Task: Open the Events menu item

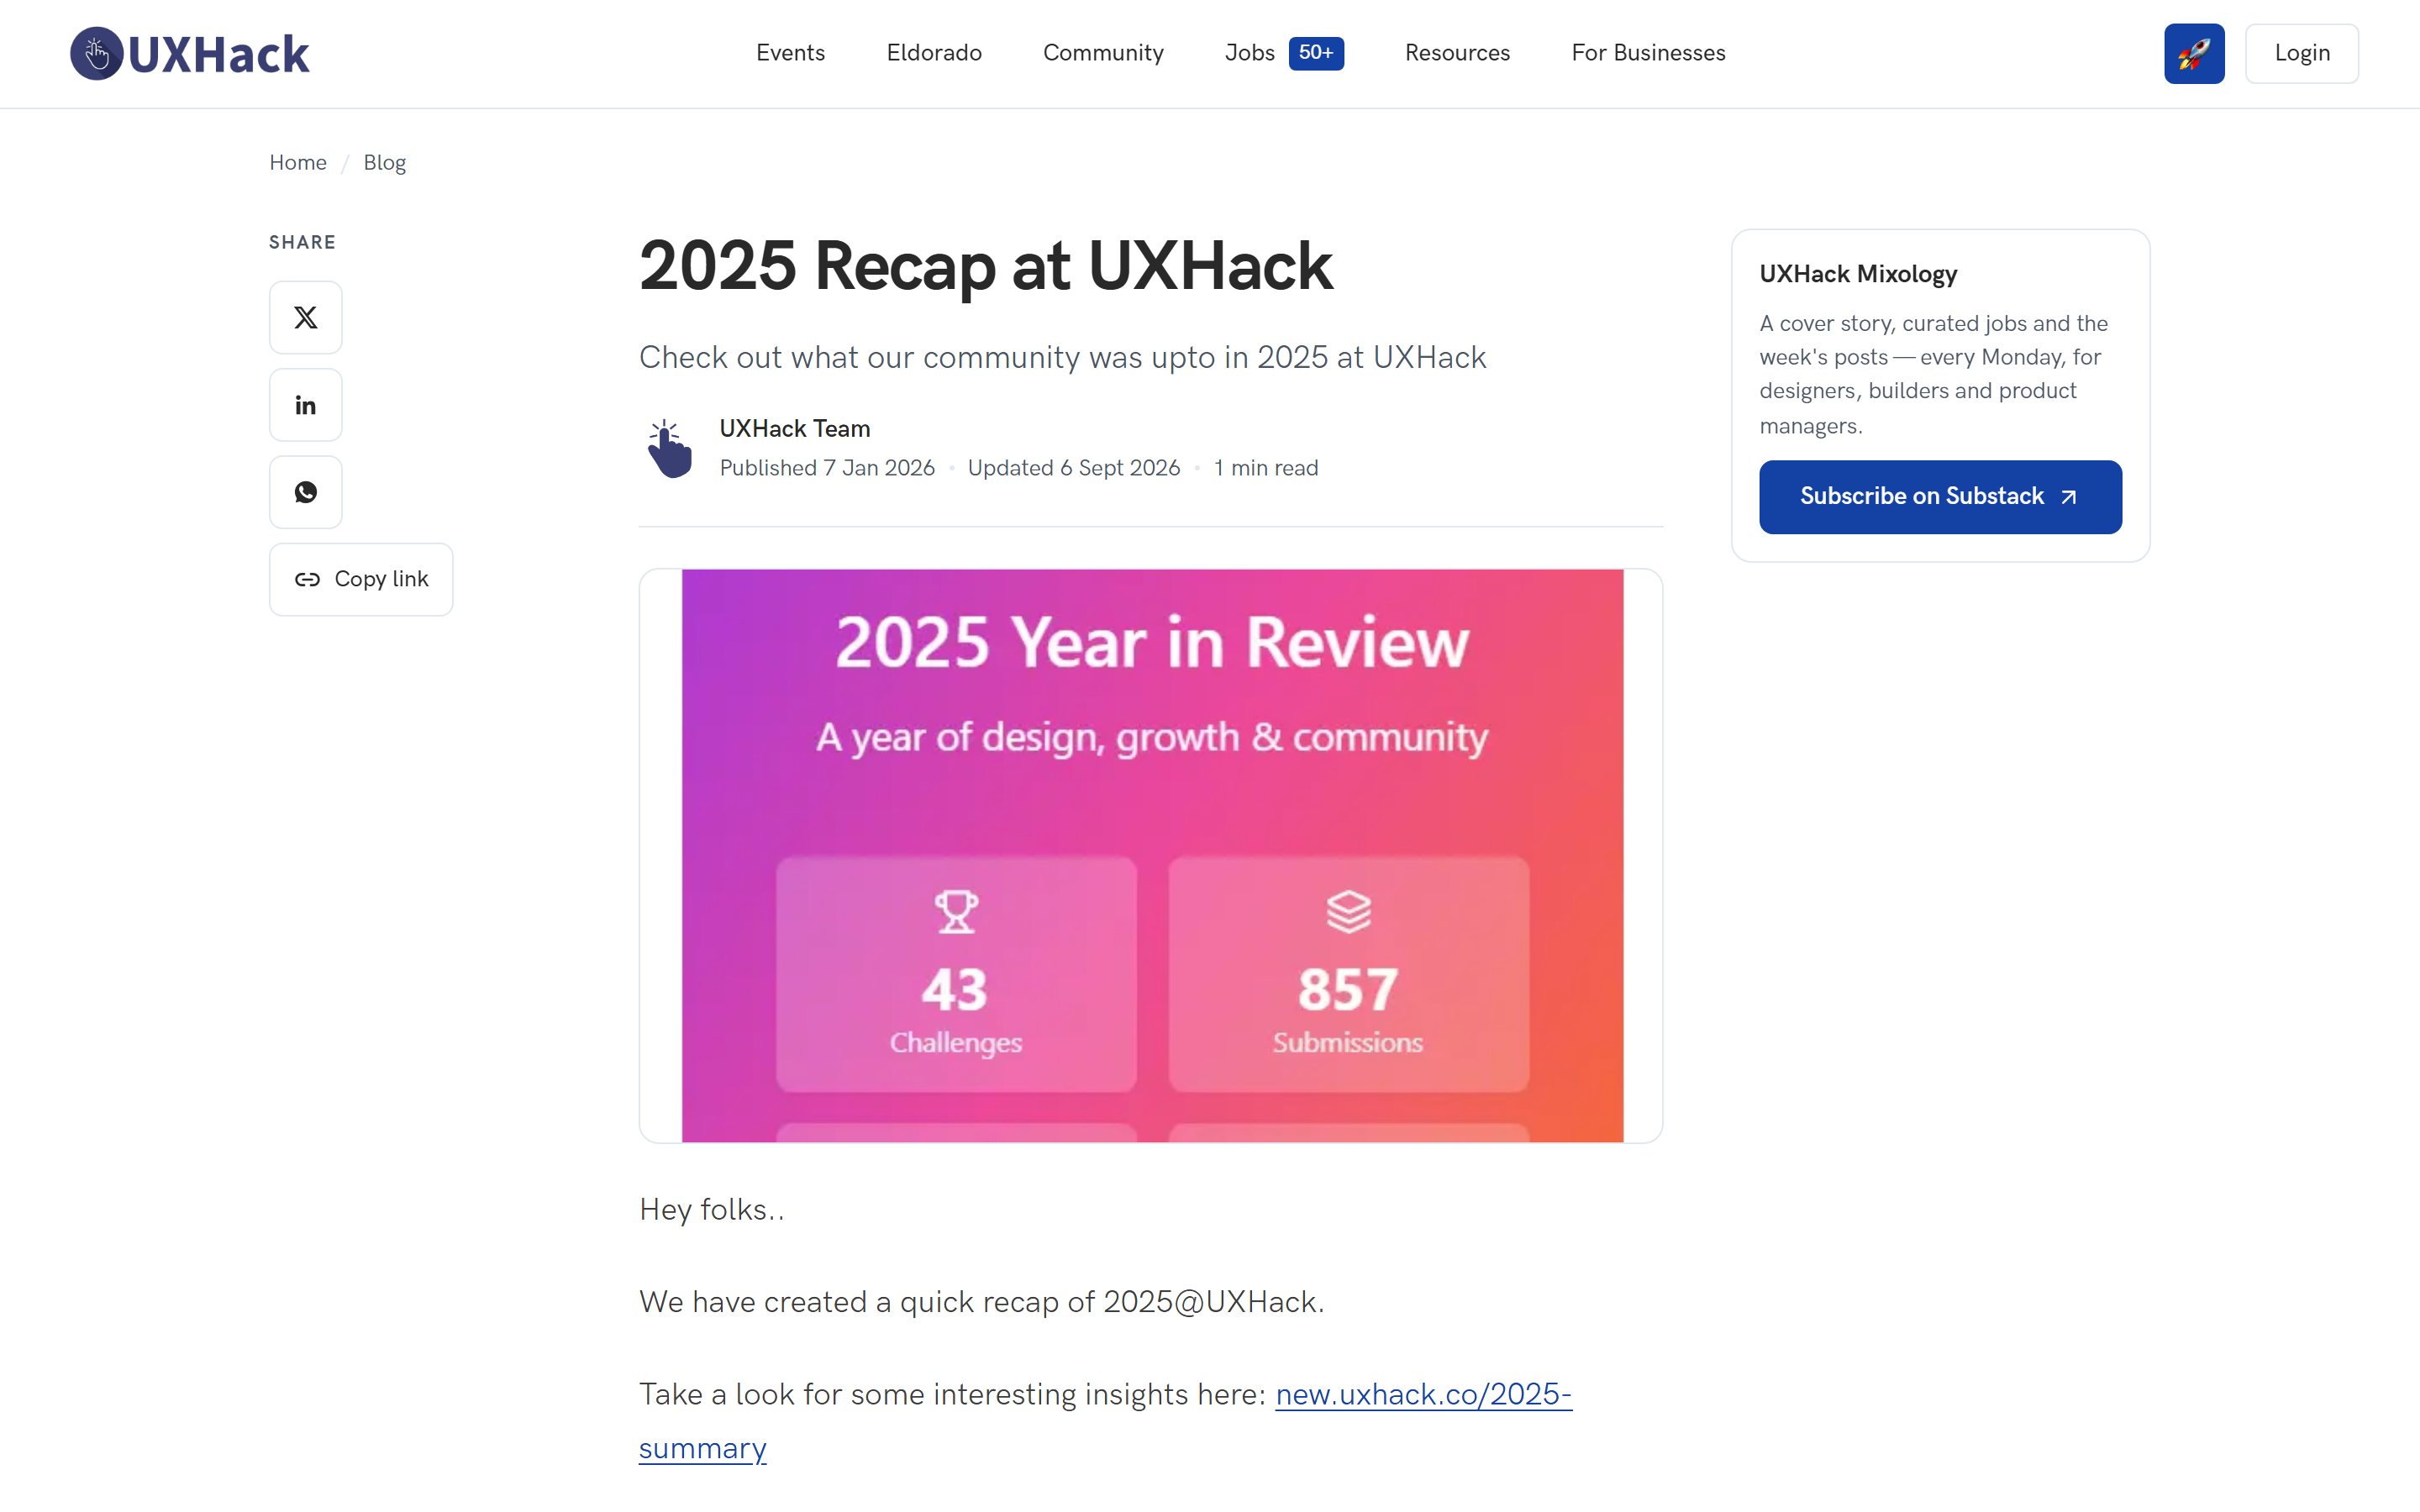Action: (x=790, y=53)
